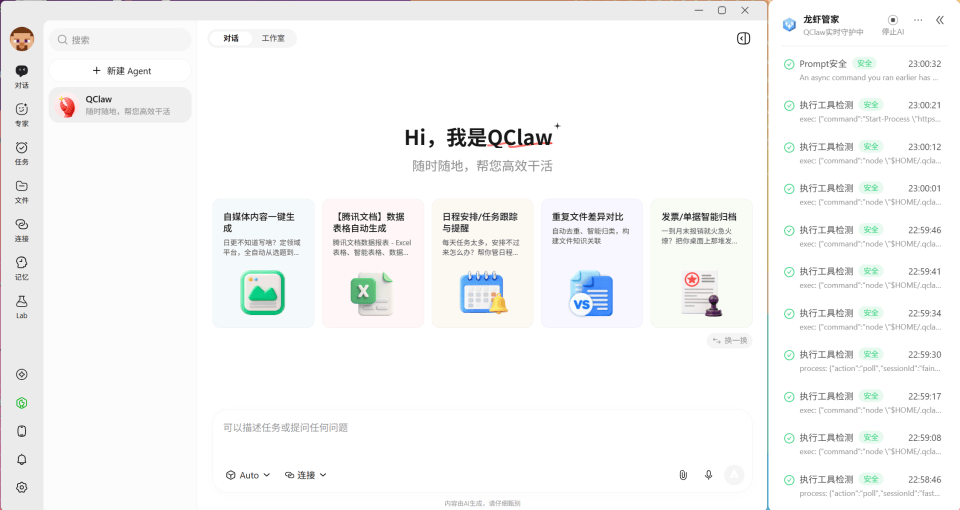The height and width of the screenshot is (510, 960).
Task: Click the green check icon beside Prompt安全
Action: 789,64
